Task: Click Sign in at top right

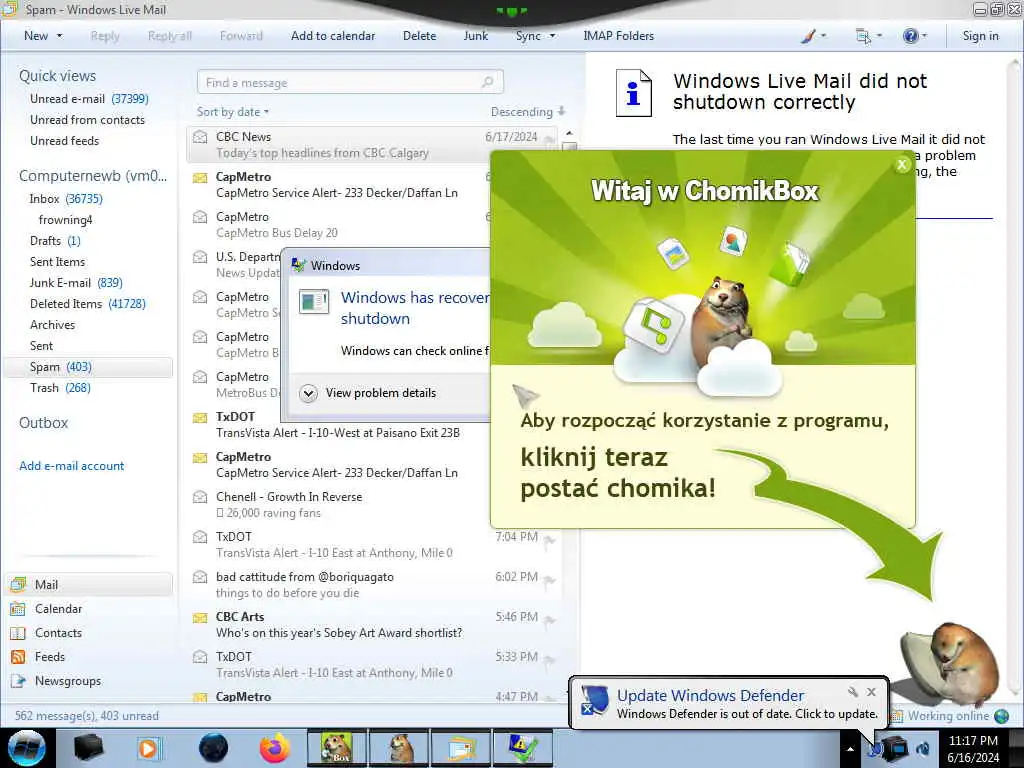Action: pos(980,36)
